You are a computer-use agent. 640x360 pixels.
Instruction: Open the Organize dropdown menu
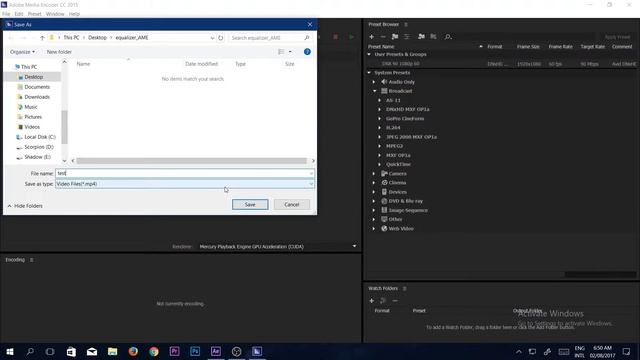tap(22, 52)
